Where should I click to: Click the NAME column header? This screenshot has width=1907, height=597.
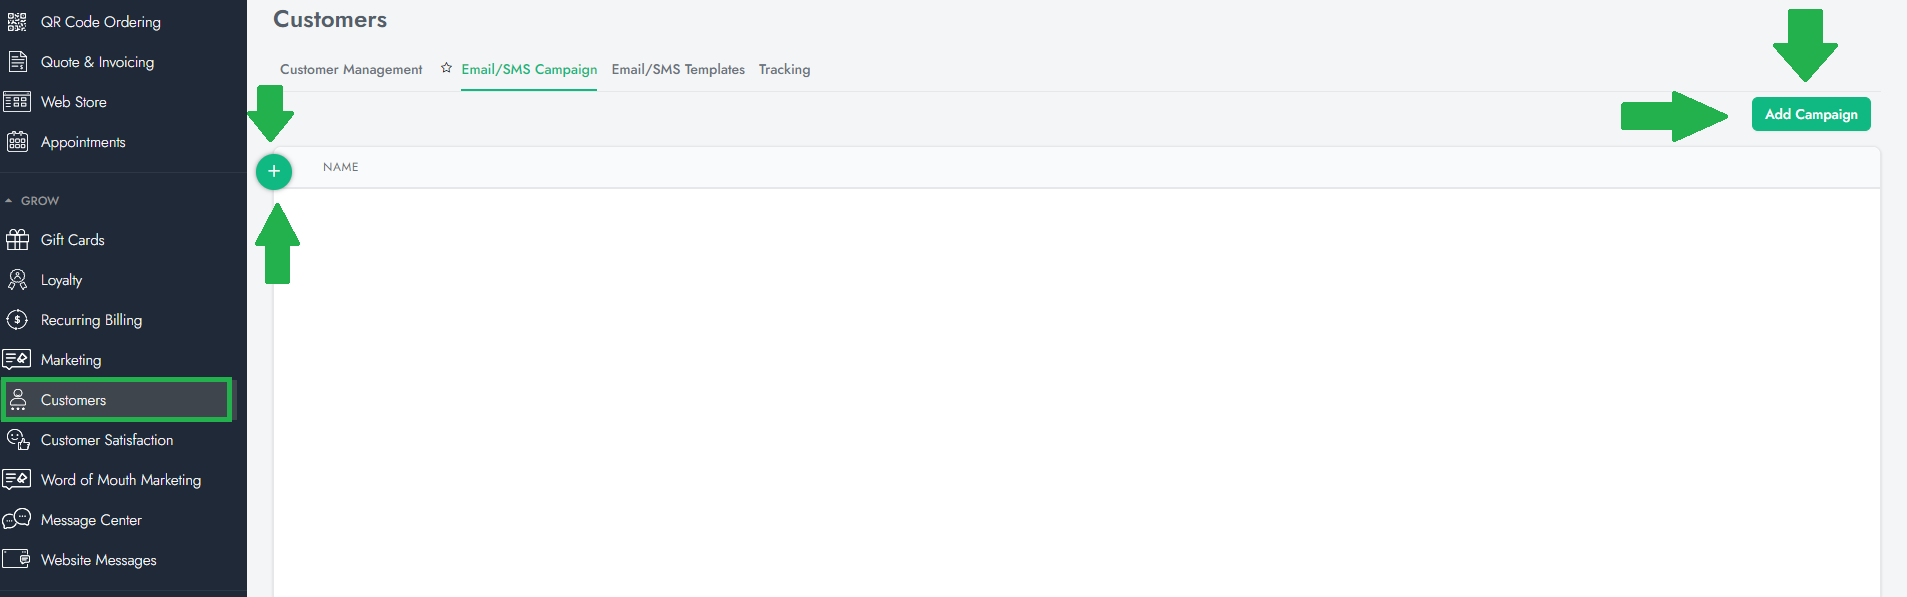click(340, 167)
